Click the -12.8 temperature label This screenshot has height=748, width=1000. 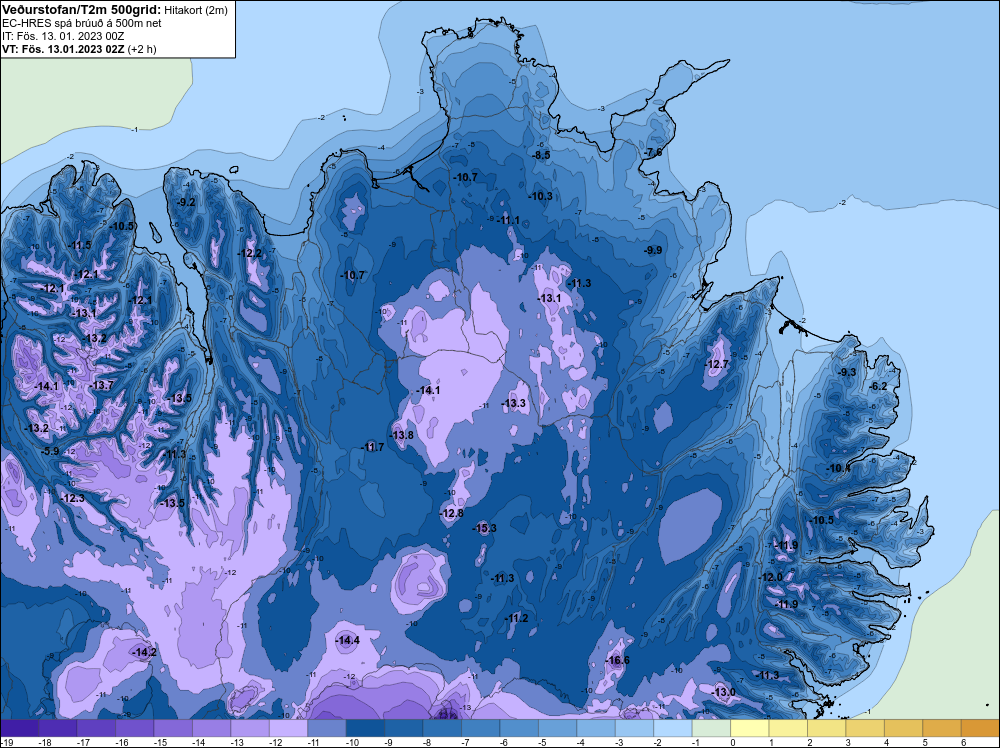452,513
